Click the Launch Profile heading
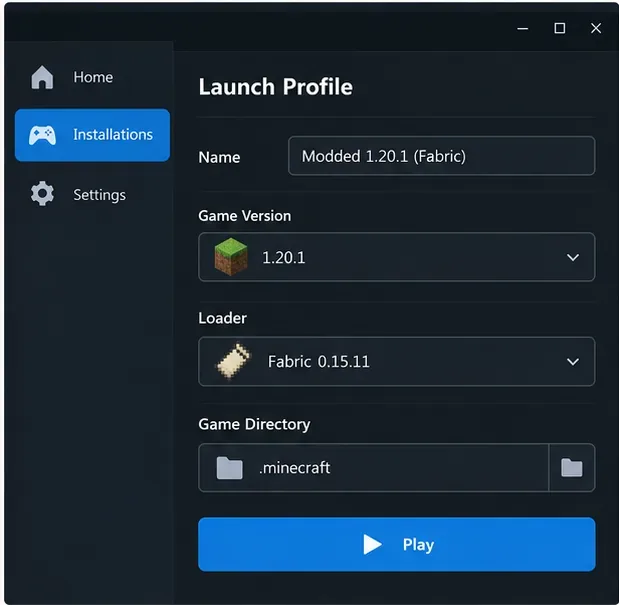This screenshot has width=619, height=605. tap(276, 87)
